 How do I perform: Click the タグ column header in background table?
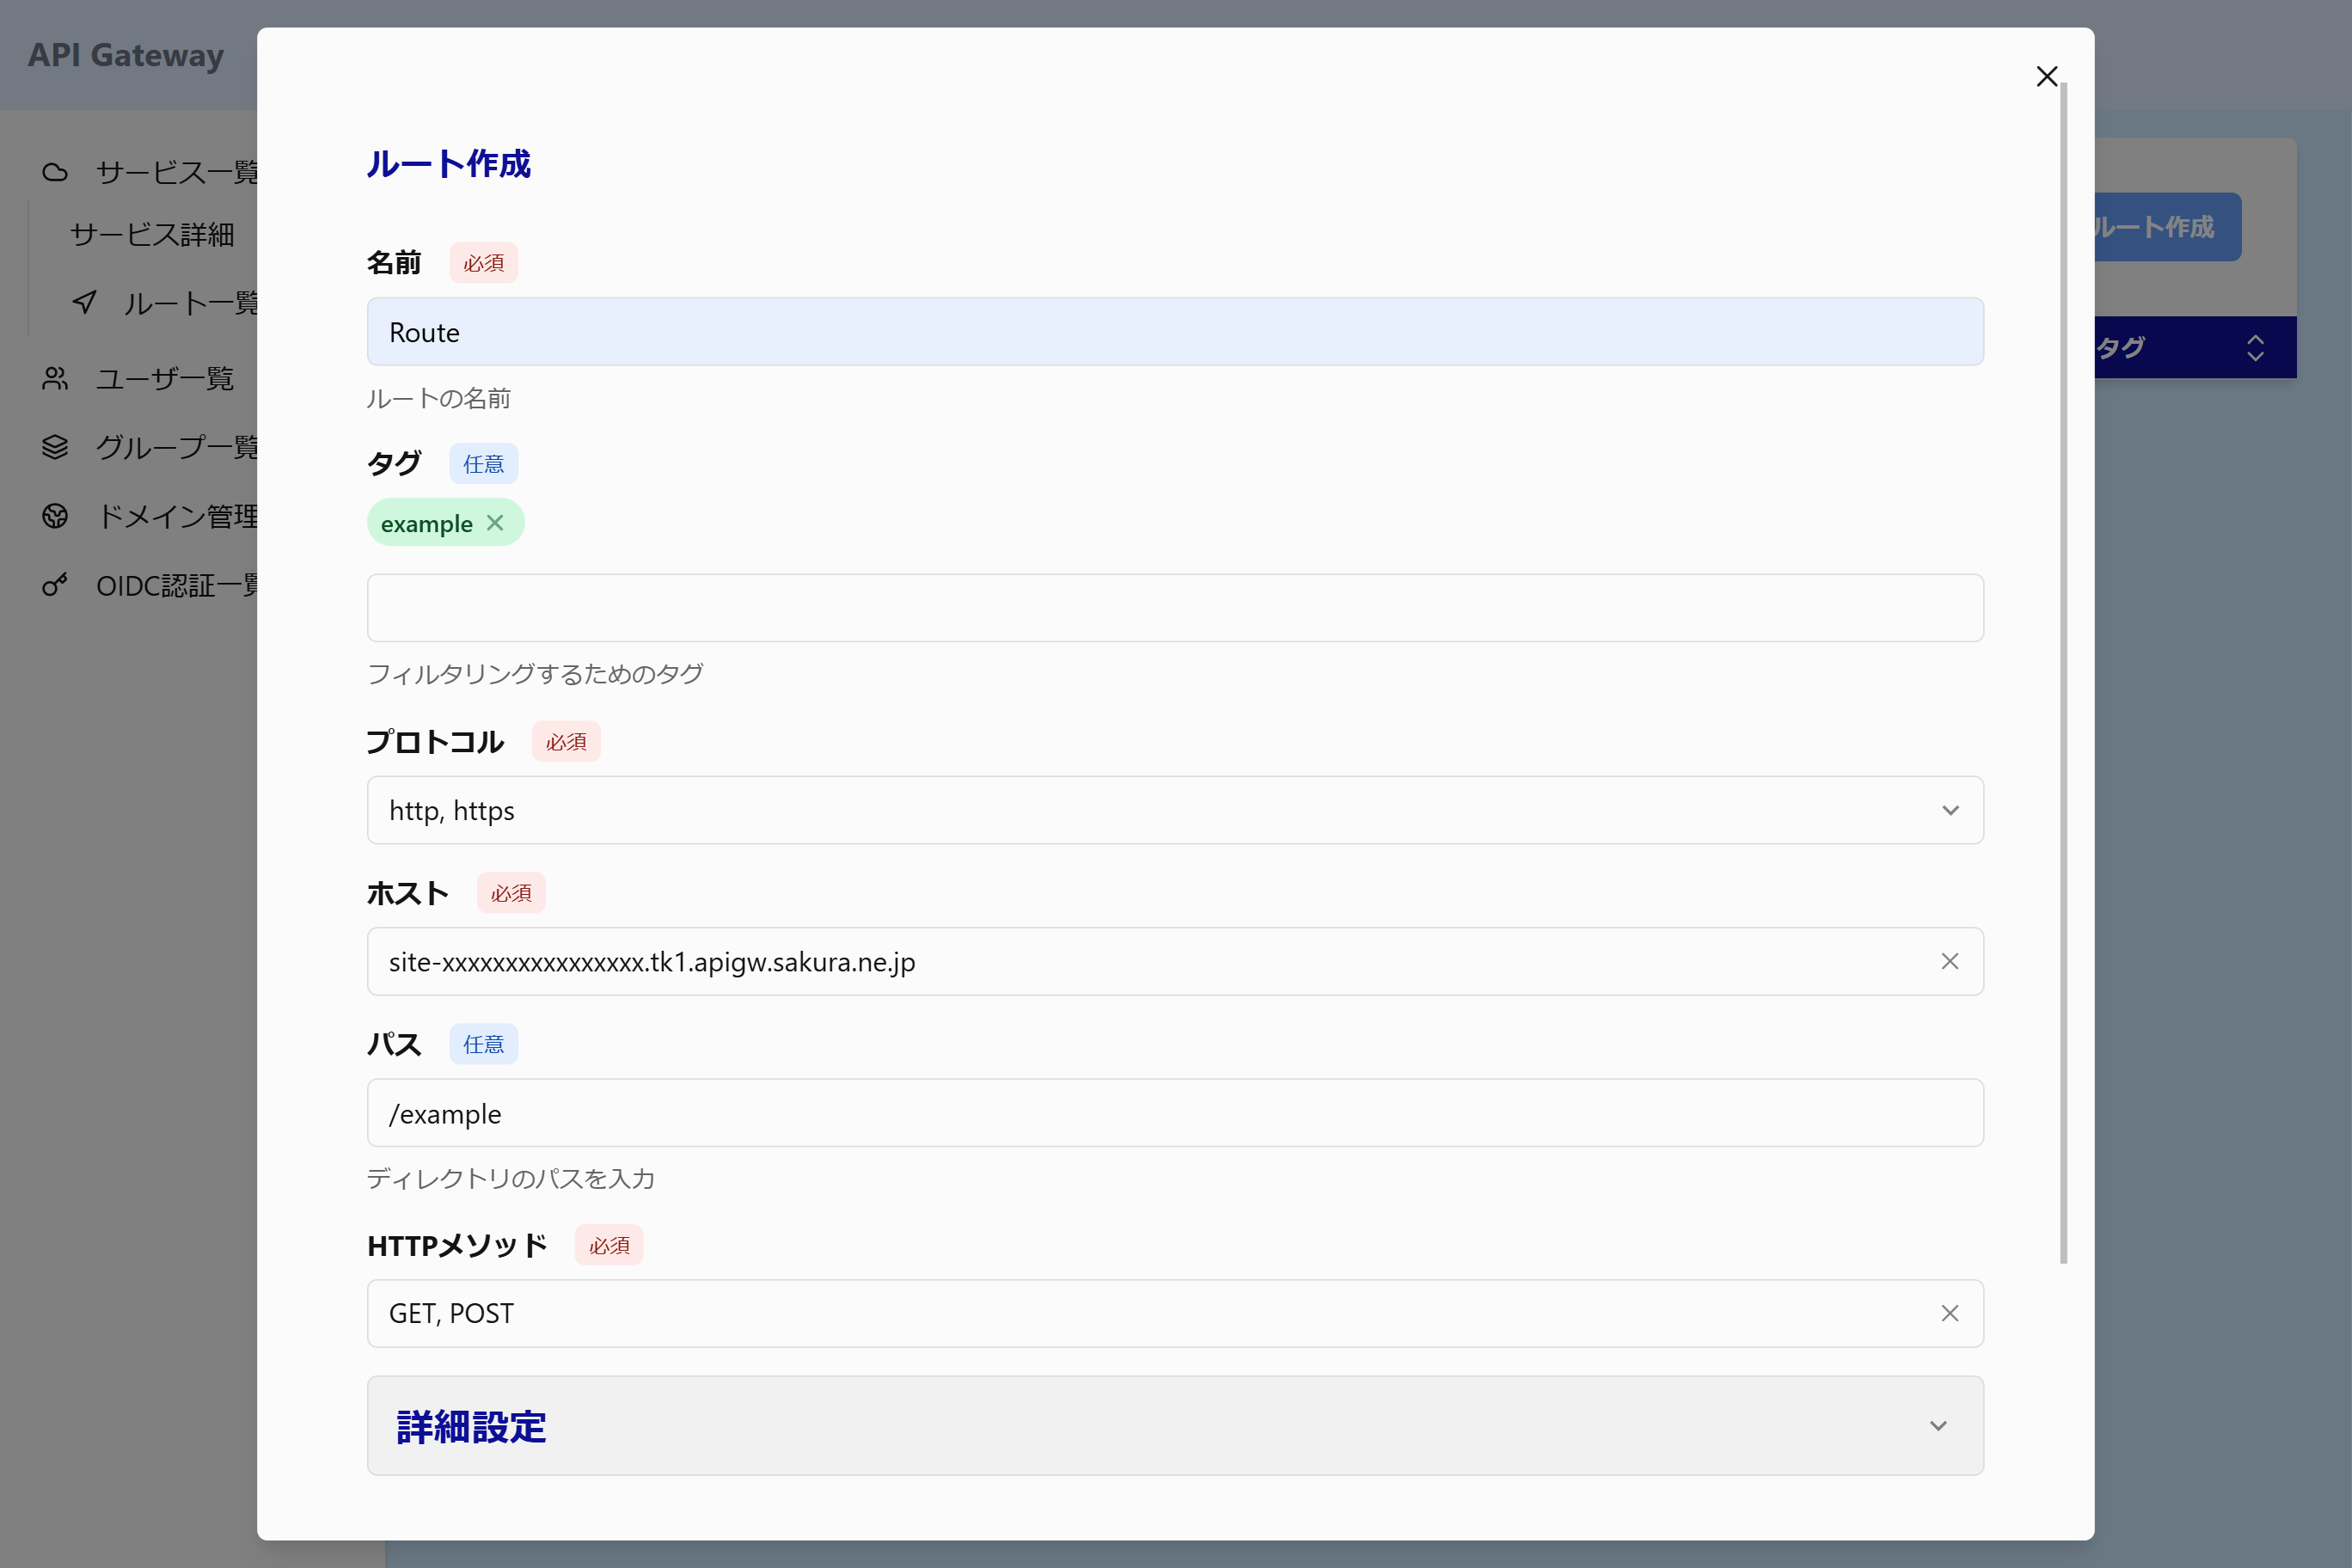point(2120,348)
